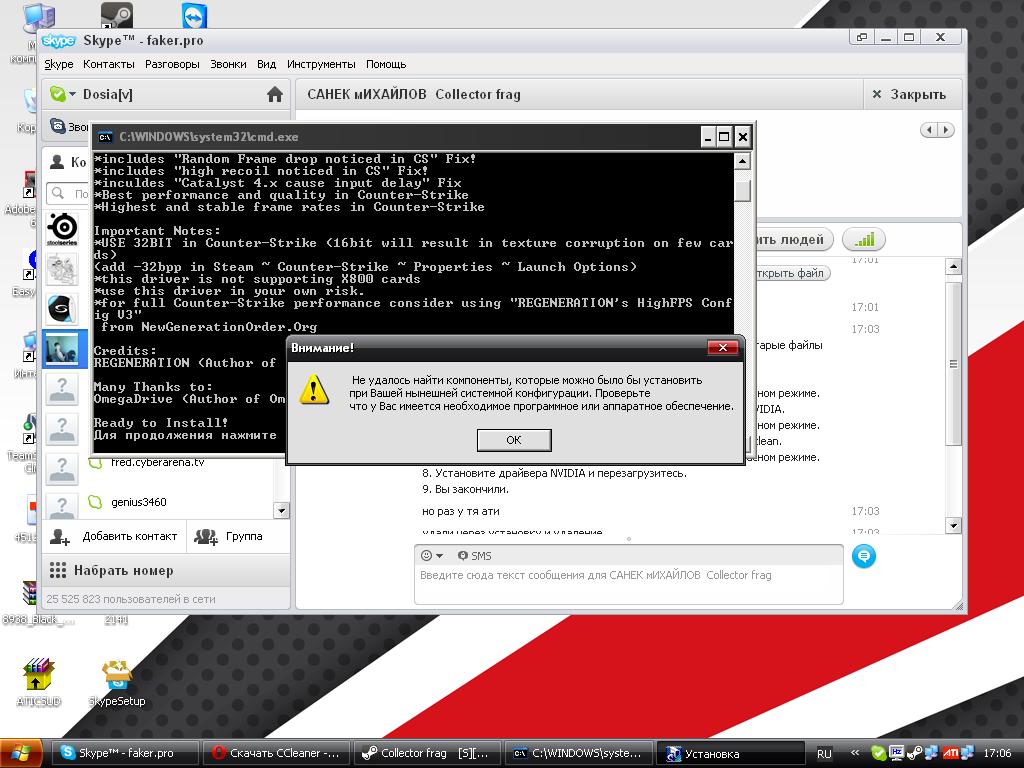The width and height of the screenshot is (1024, 768).
Task: Click the left-right arrows pill in conversation header
Action: coord(937,129)
